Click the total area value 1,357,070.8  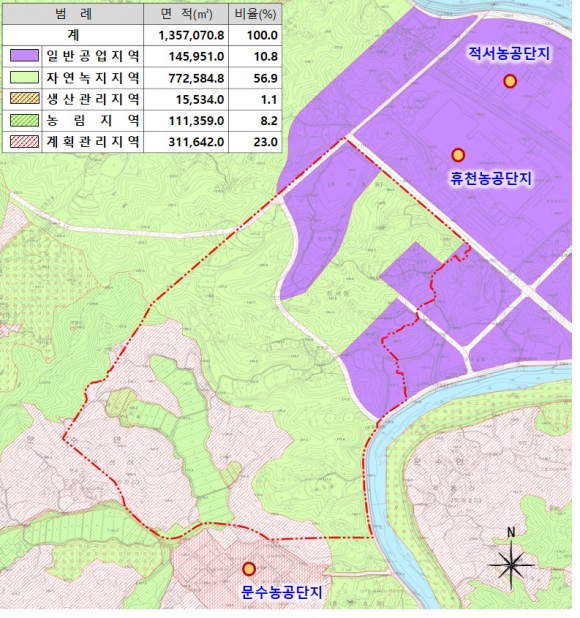tap(191, 35)
